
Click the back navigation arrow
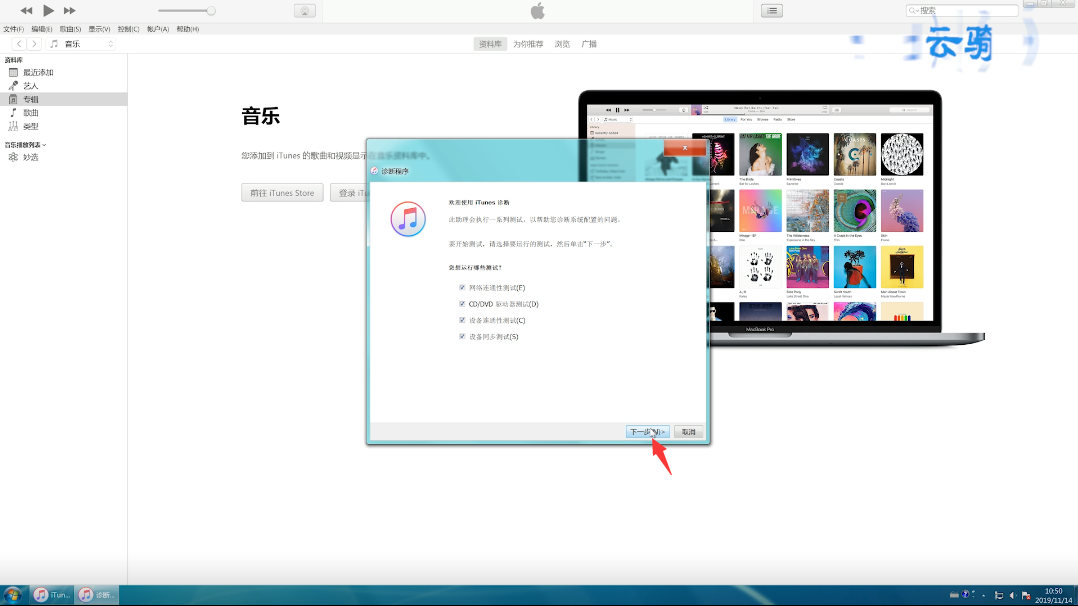(19, 43)
